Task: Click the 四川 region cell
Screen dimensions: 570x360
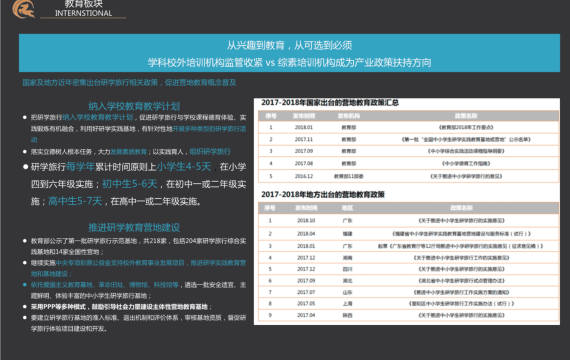Action: pos(347,269)
